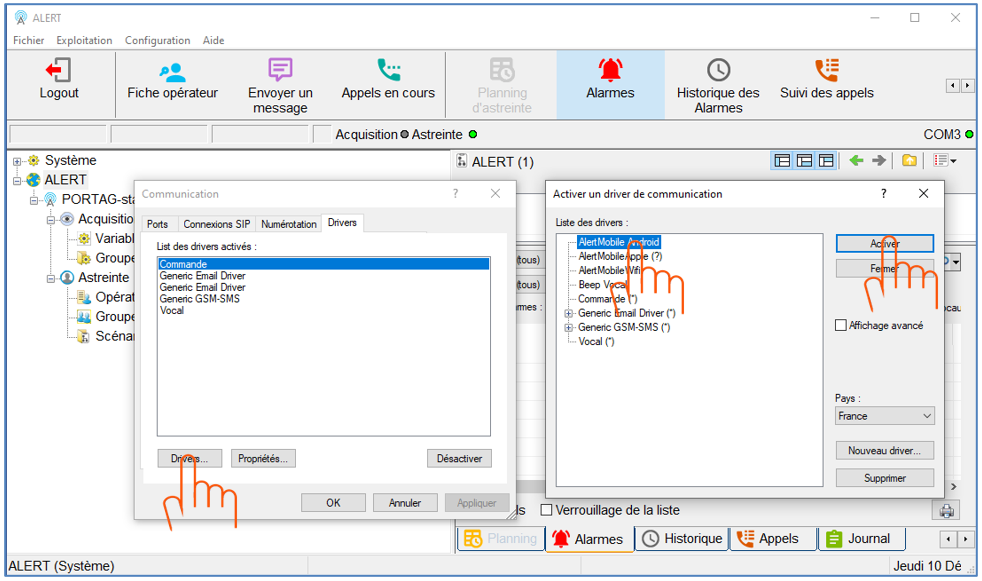Click the Envoyer un message icon
Viewport: 982px width, 581px height.
pos(280,70)
